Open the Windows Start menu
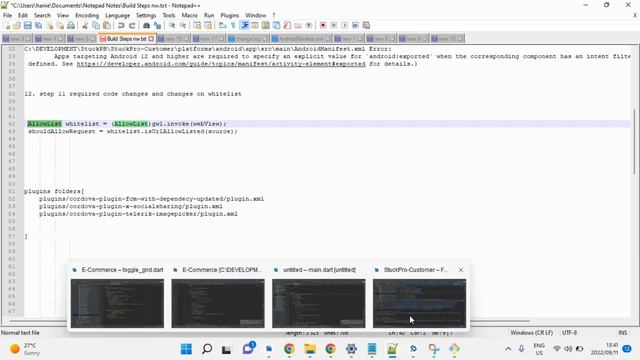This screenshot has width=640, height=360. point(186,349)
